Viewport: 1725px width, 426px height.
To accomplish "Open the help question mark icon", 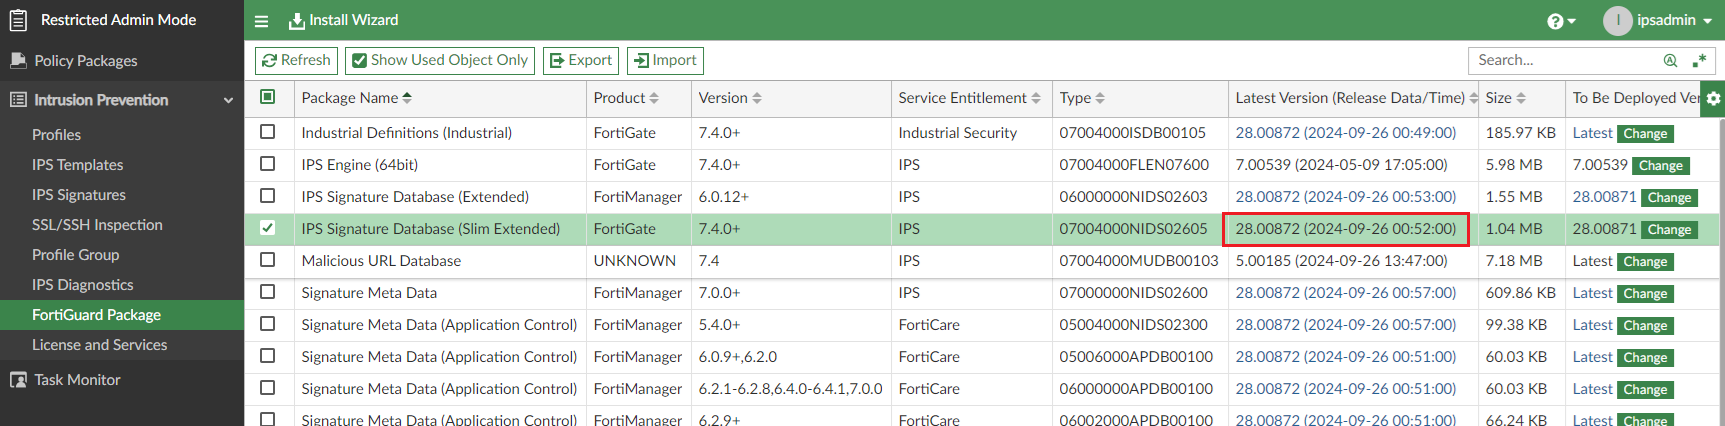I will 1555,21.
